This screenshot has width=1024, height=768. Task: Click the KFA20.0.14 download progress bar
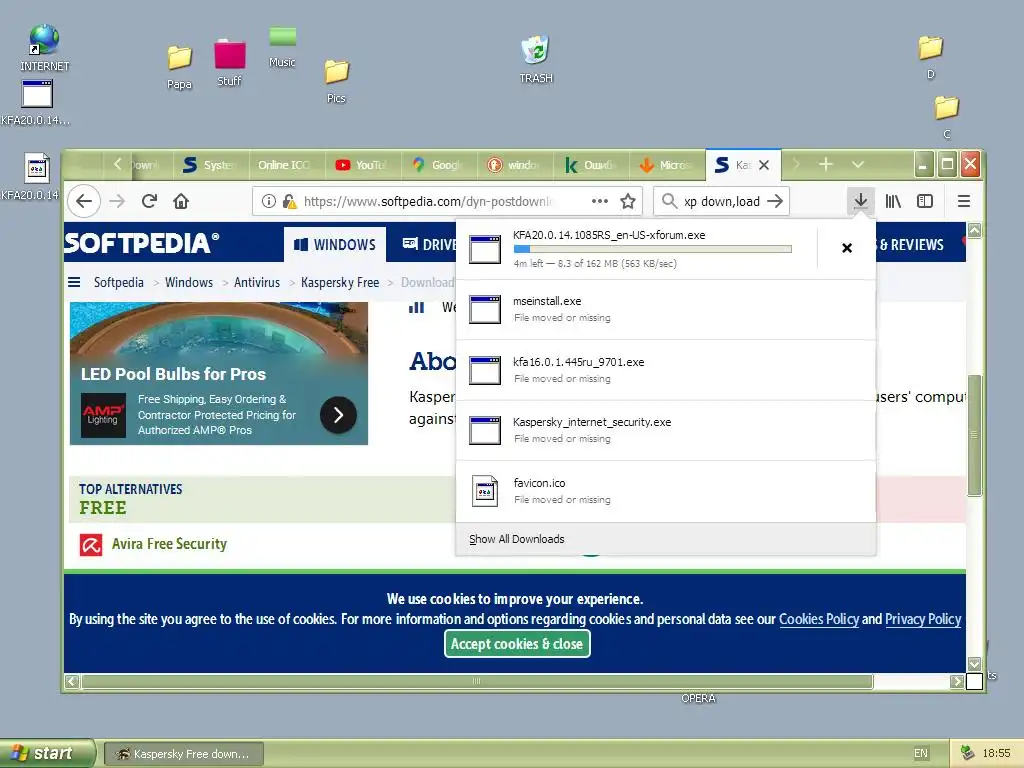tap(652, 249)
